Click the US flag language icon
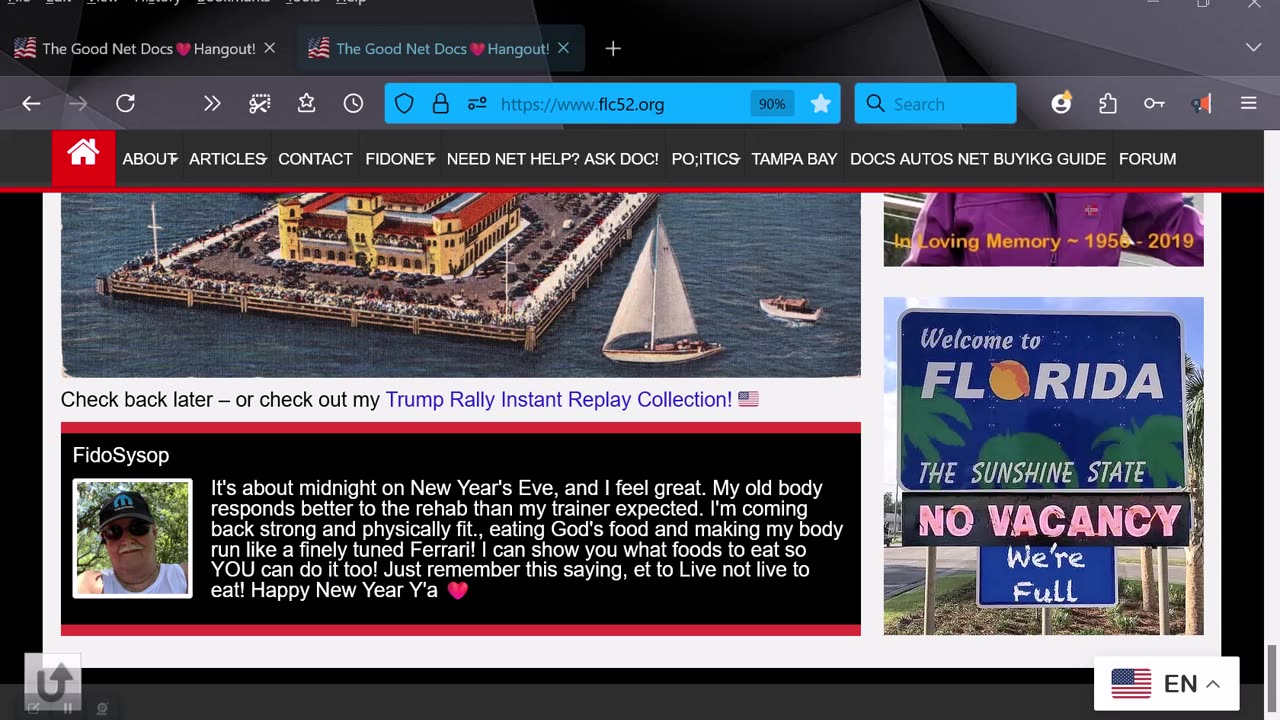The image size is (1280, 720). point(1131,684)
